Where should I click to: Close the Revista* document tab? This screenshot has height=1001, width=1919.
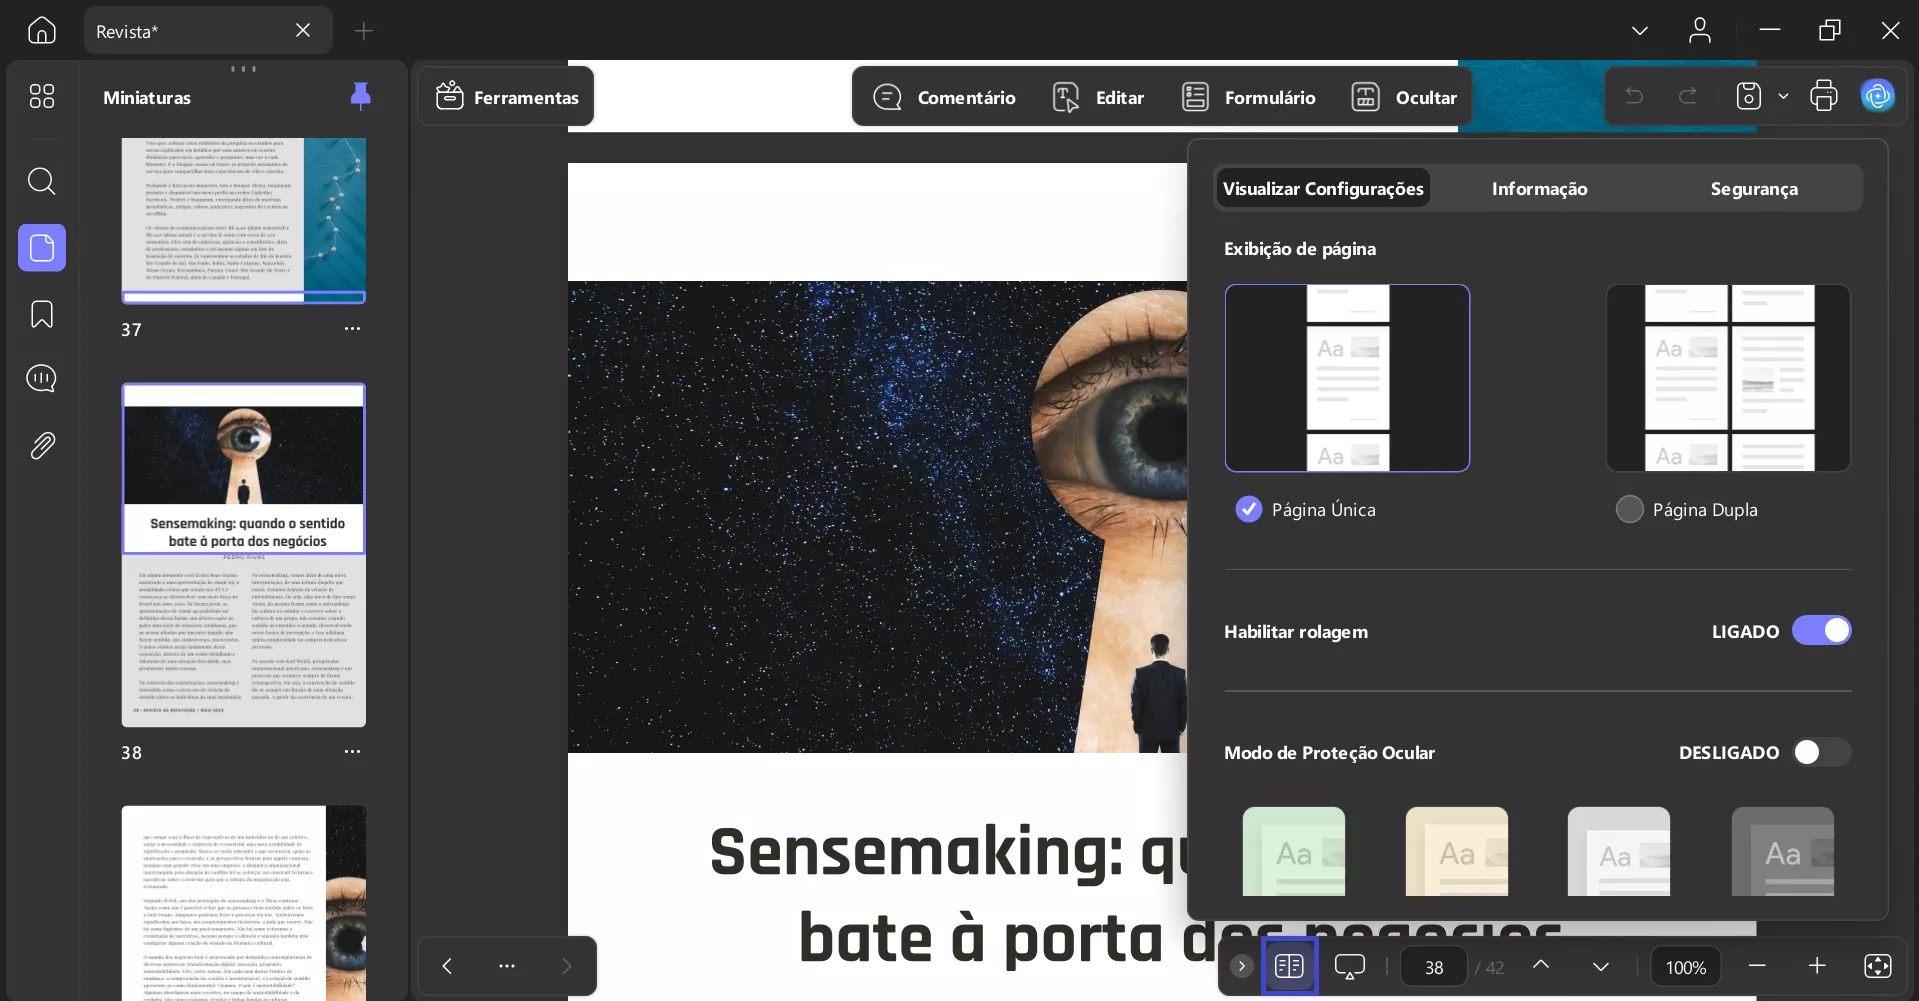303,31
